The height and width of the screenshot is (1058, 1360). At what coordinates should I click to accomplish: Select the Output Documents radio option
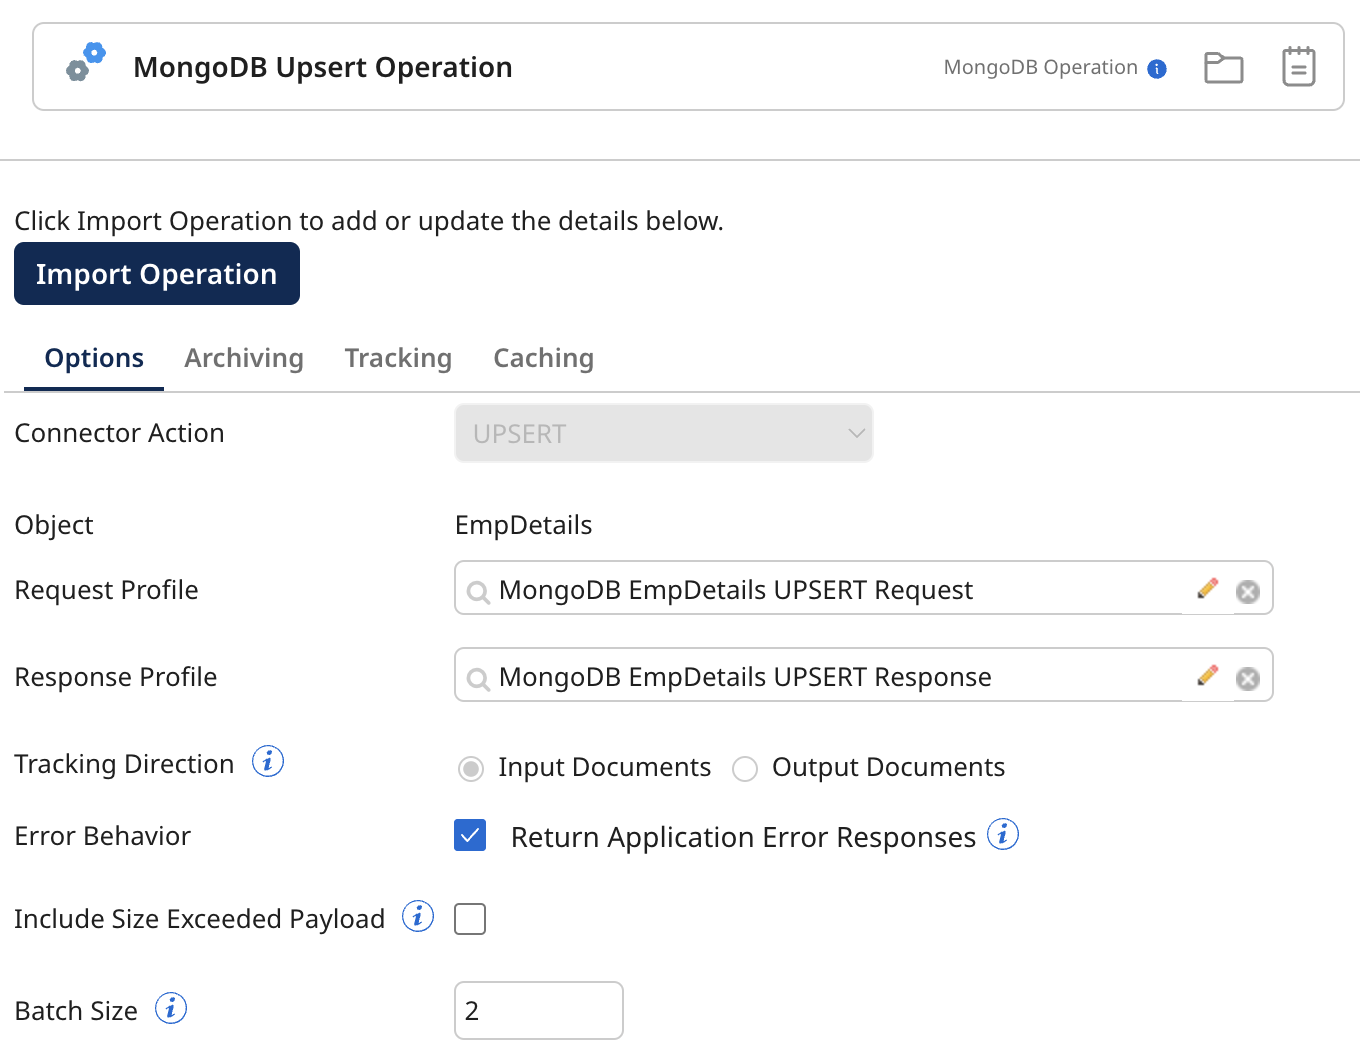745,768
